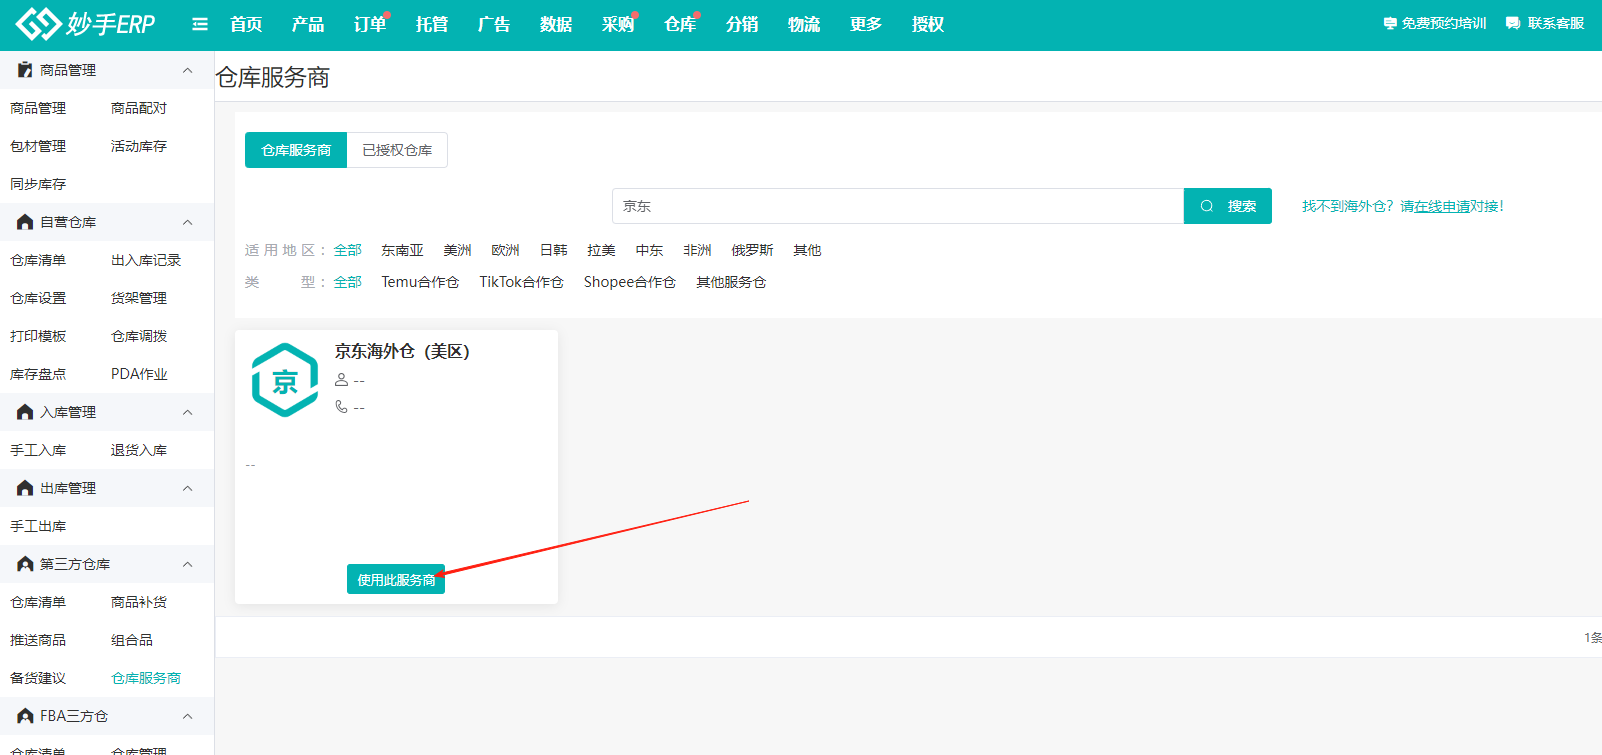
Task: Open 备货建议 in the sidebar
Action: (38, 678)
